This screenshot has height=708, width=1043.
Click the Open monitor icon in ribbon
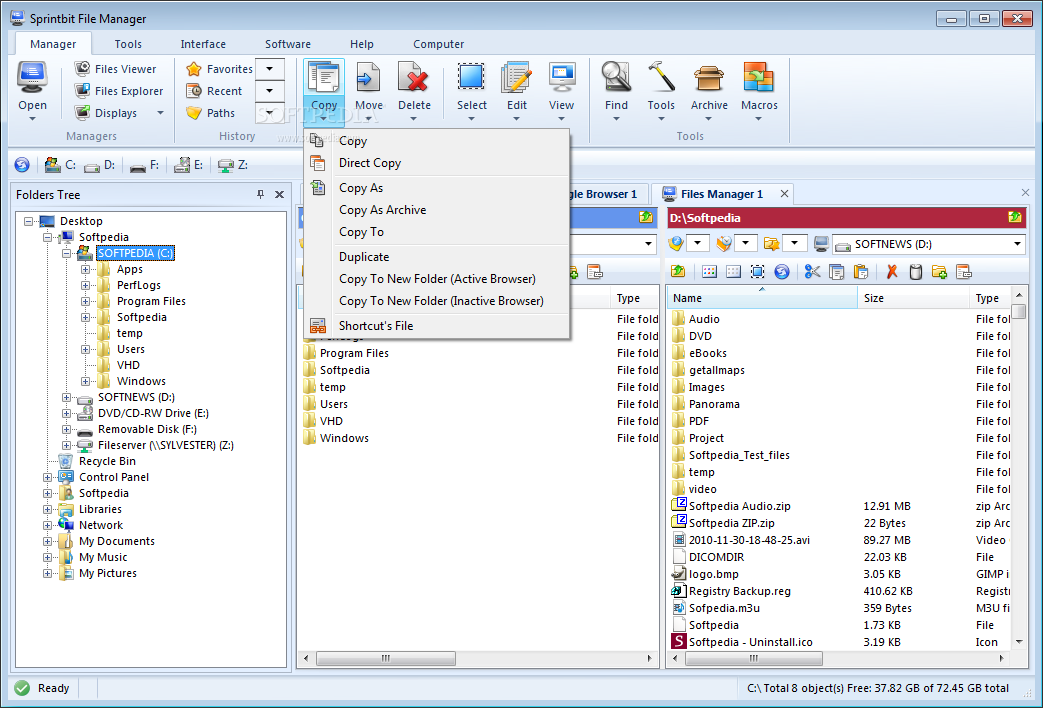[32, 79]
